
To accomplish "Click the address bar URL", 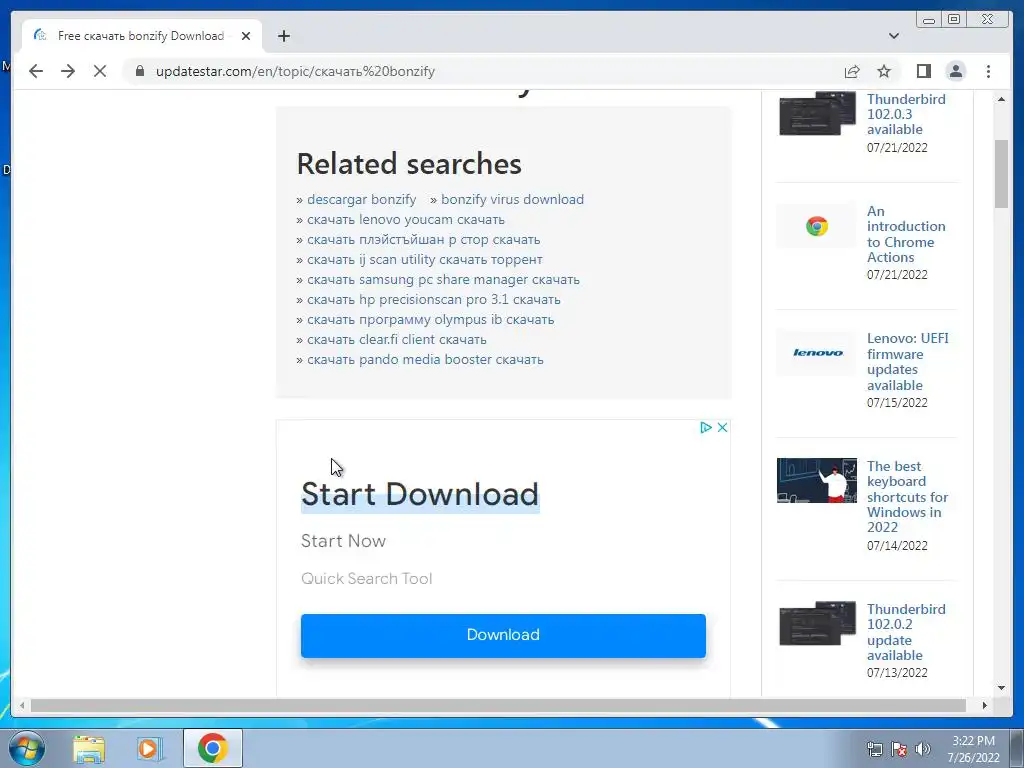I will (295, 71).
